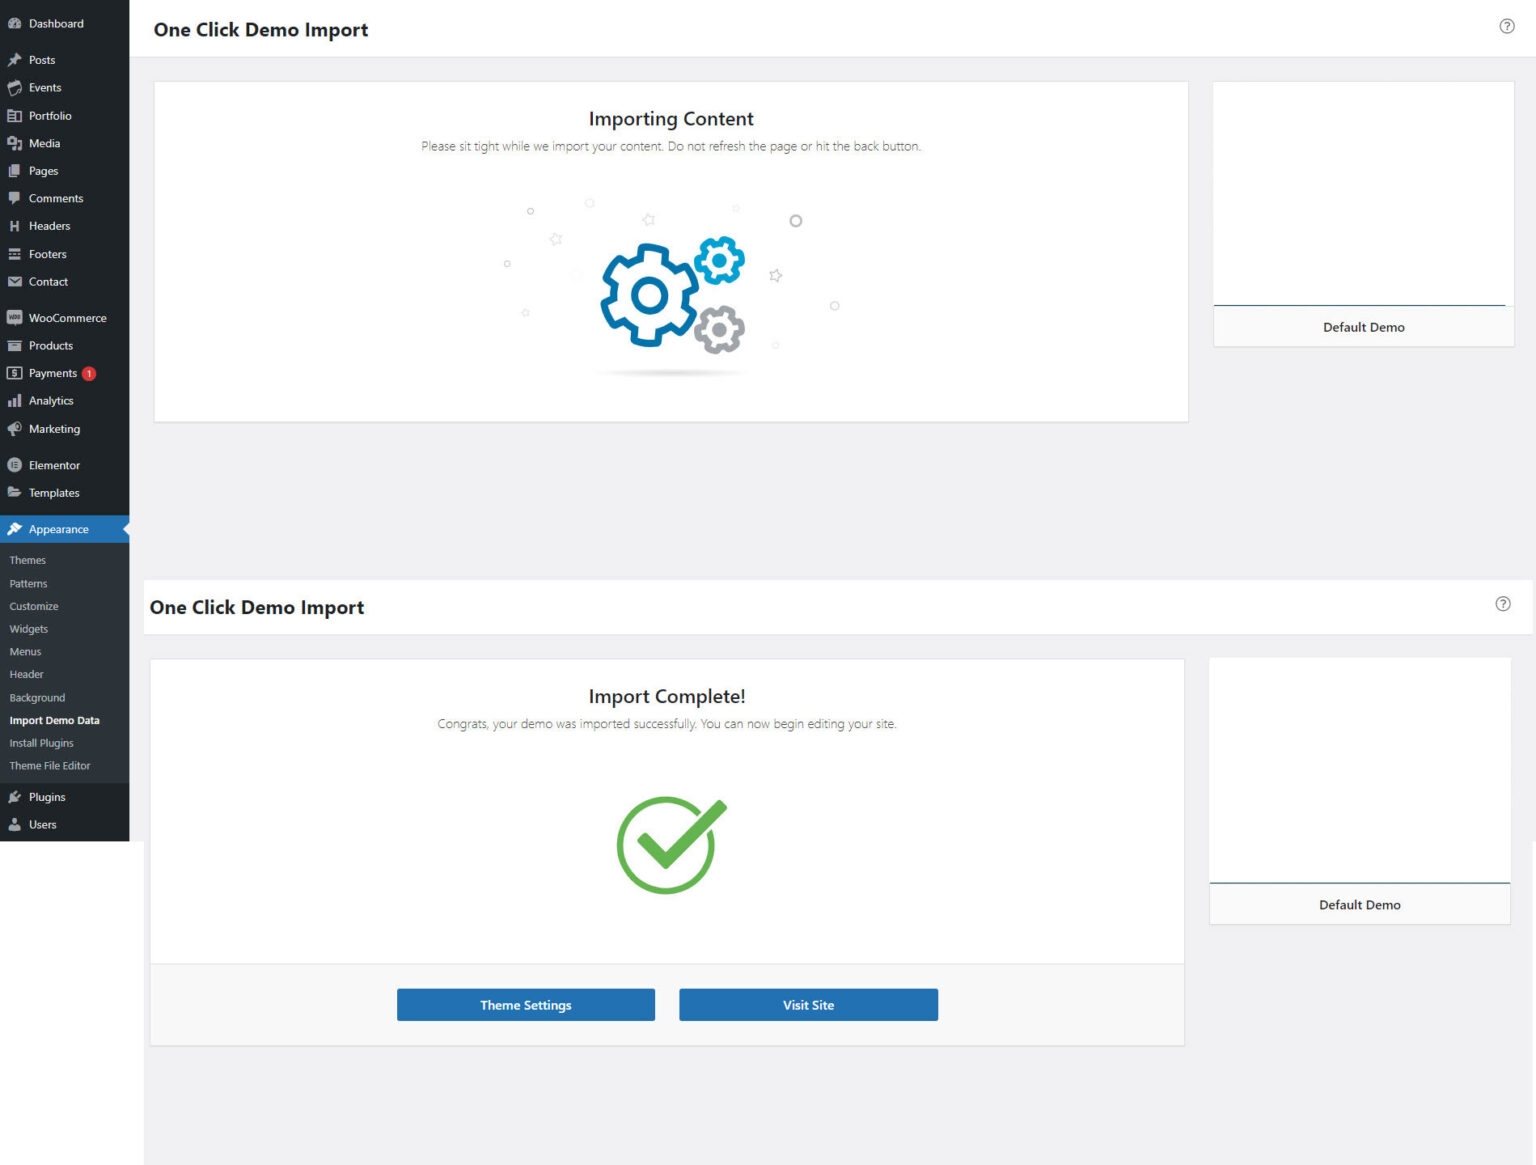Select Import Demo Data submenu item
The image size is (1536, 1165).
click(54, 720)
